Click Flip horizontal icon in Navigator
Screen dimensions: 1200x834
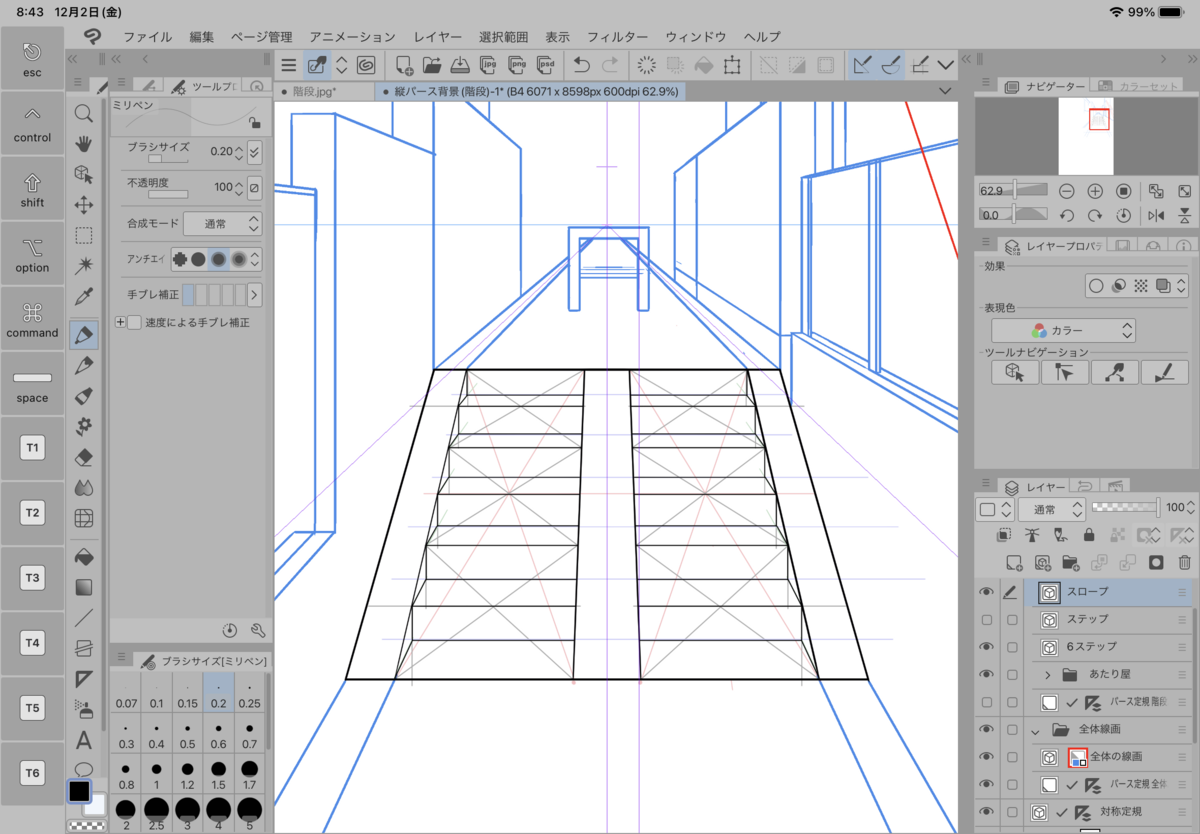[1156, 215]
